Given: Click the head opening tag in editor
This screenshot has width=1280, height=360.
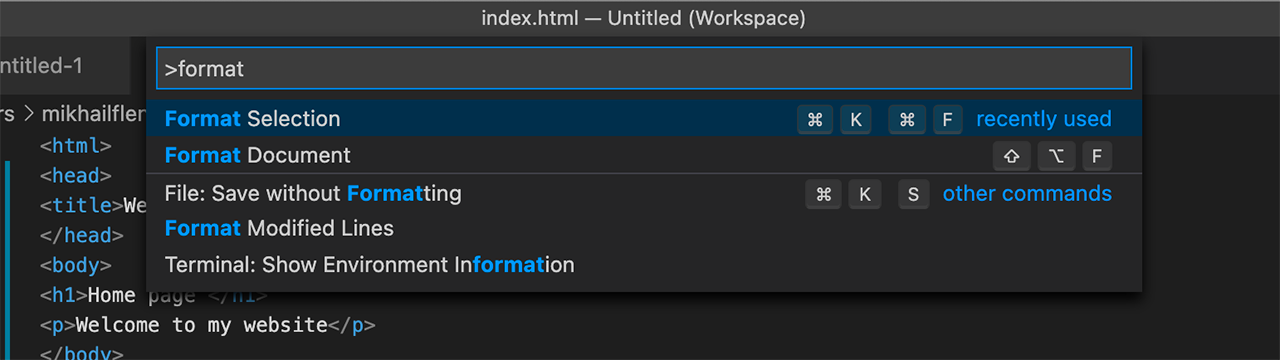Looking at the screenshot, I should (76, 176).
